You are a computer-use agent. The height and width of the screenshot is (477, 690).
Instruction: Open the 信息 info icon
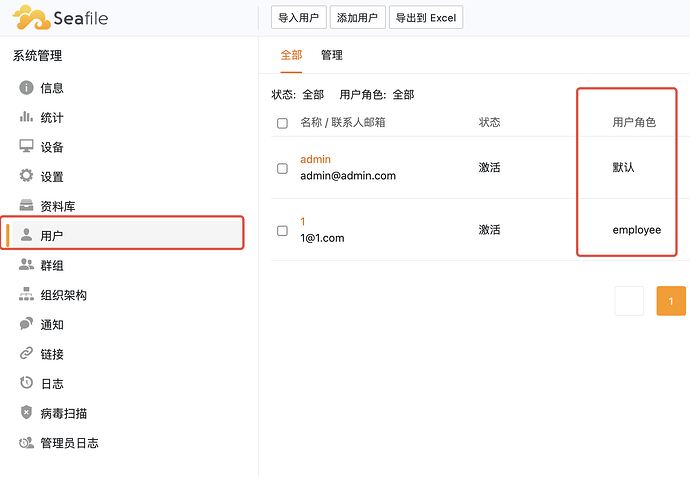point(27,88)
